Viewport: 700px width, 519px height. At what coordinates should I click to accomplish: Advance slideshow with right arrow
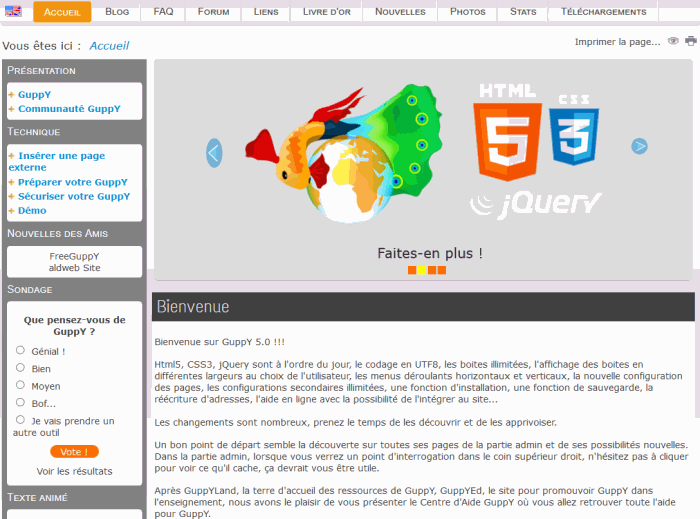[x=639, y=146]
